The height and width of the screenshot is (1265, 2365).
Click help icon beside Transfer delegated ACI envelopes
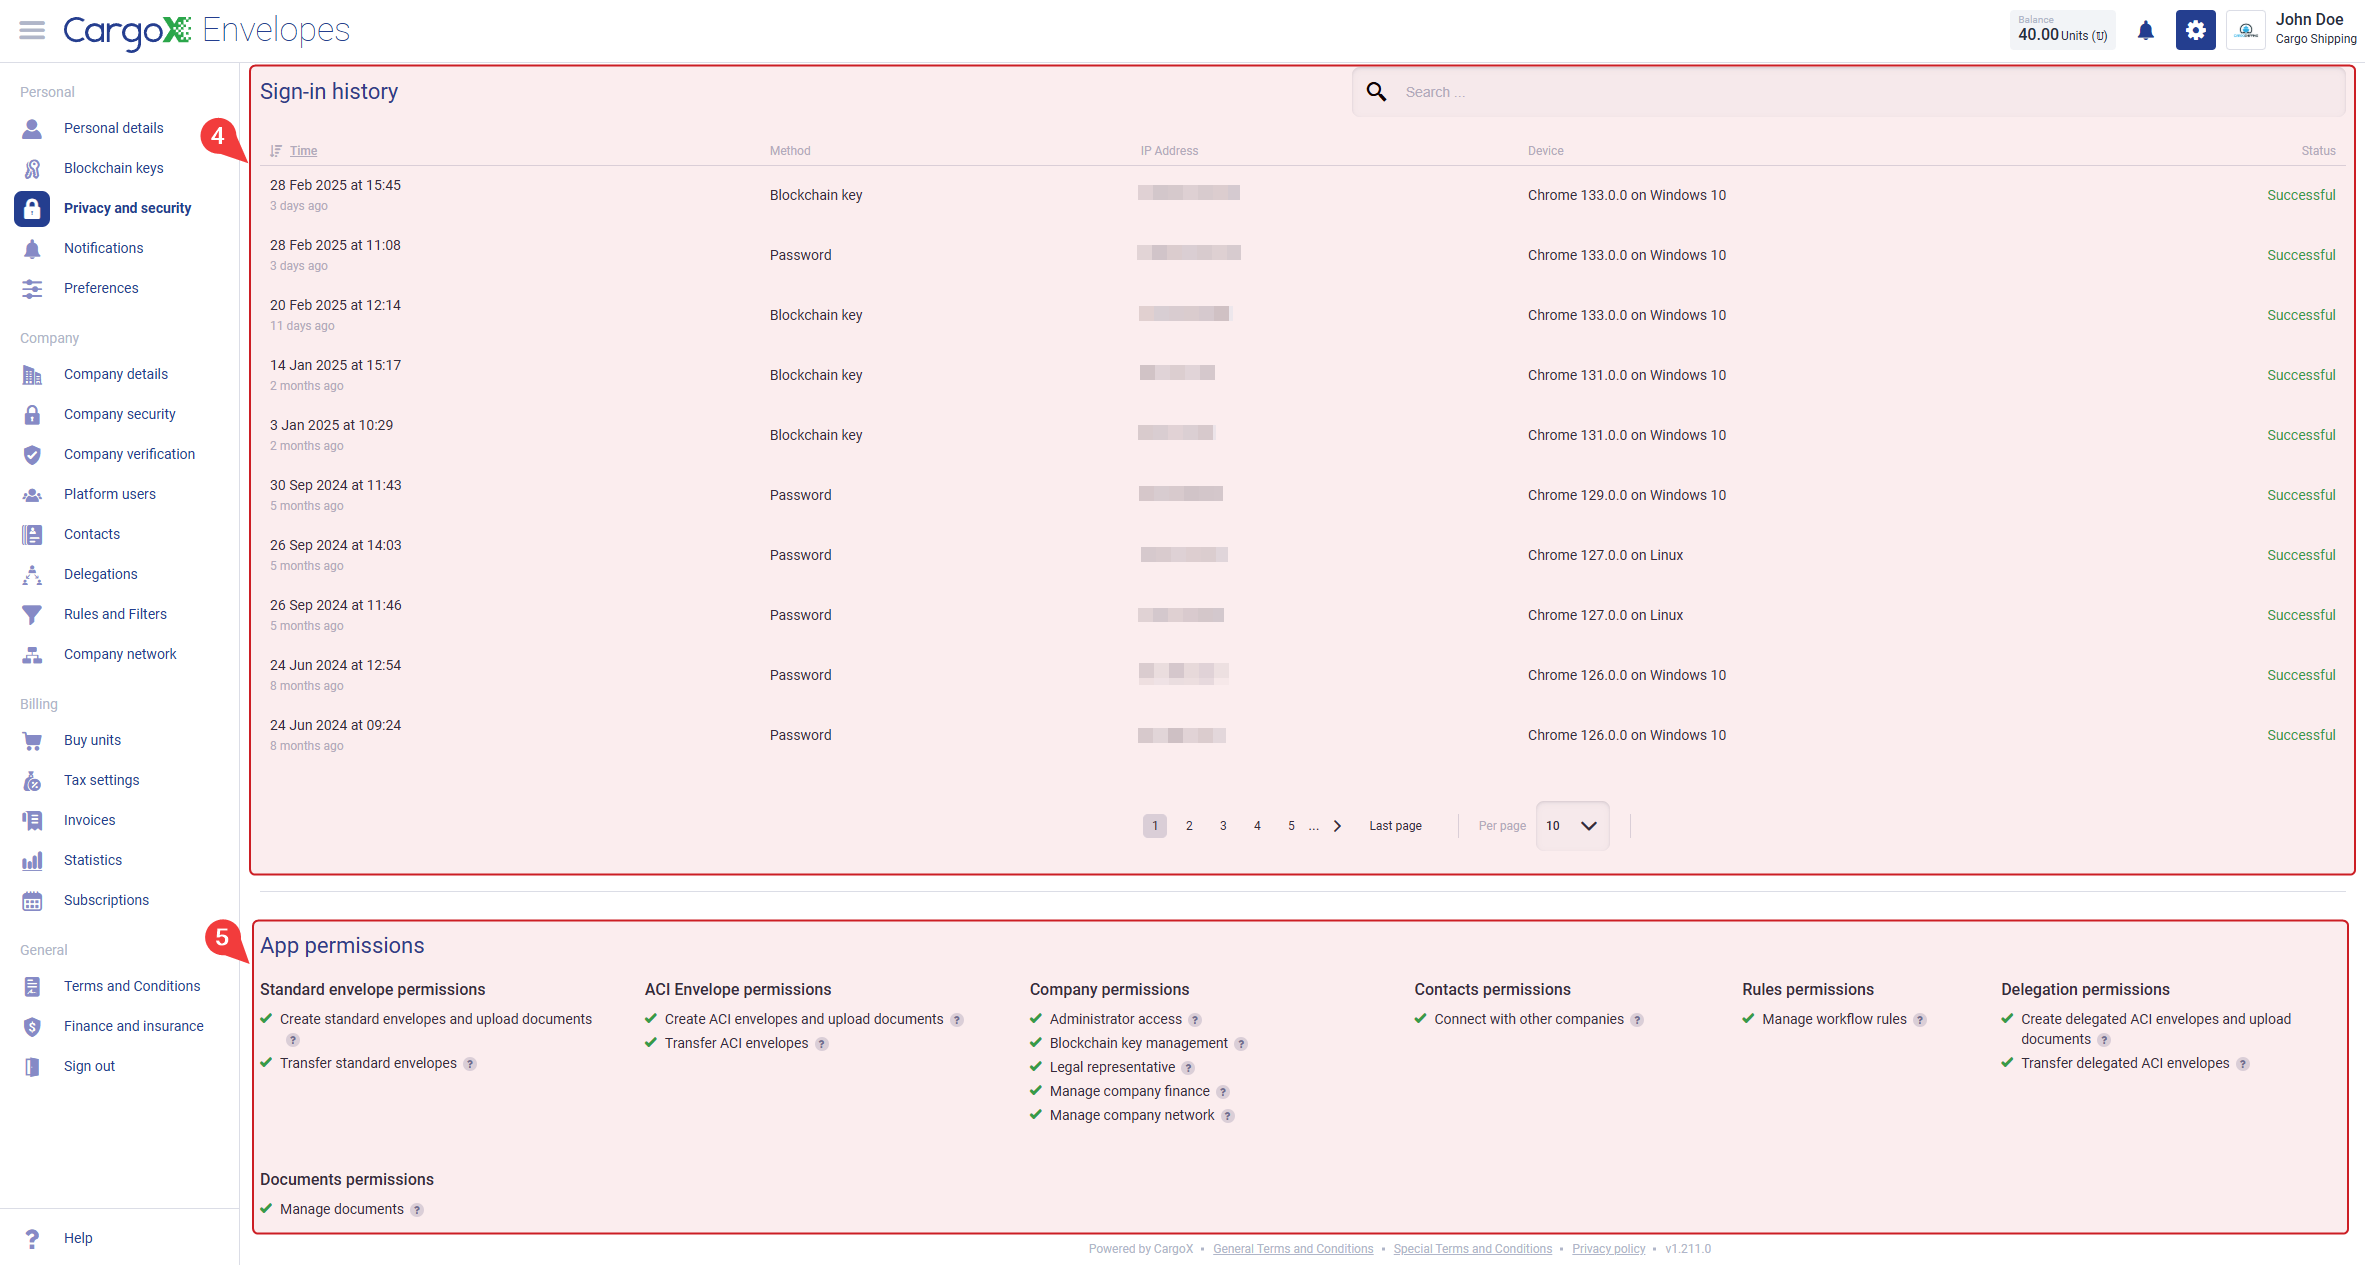(2243, 1064)
